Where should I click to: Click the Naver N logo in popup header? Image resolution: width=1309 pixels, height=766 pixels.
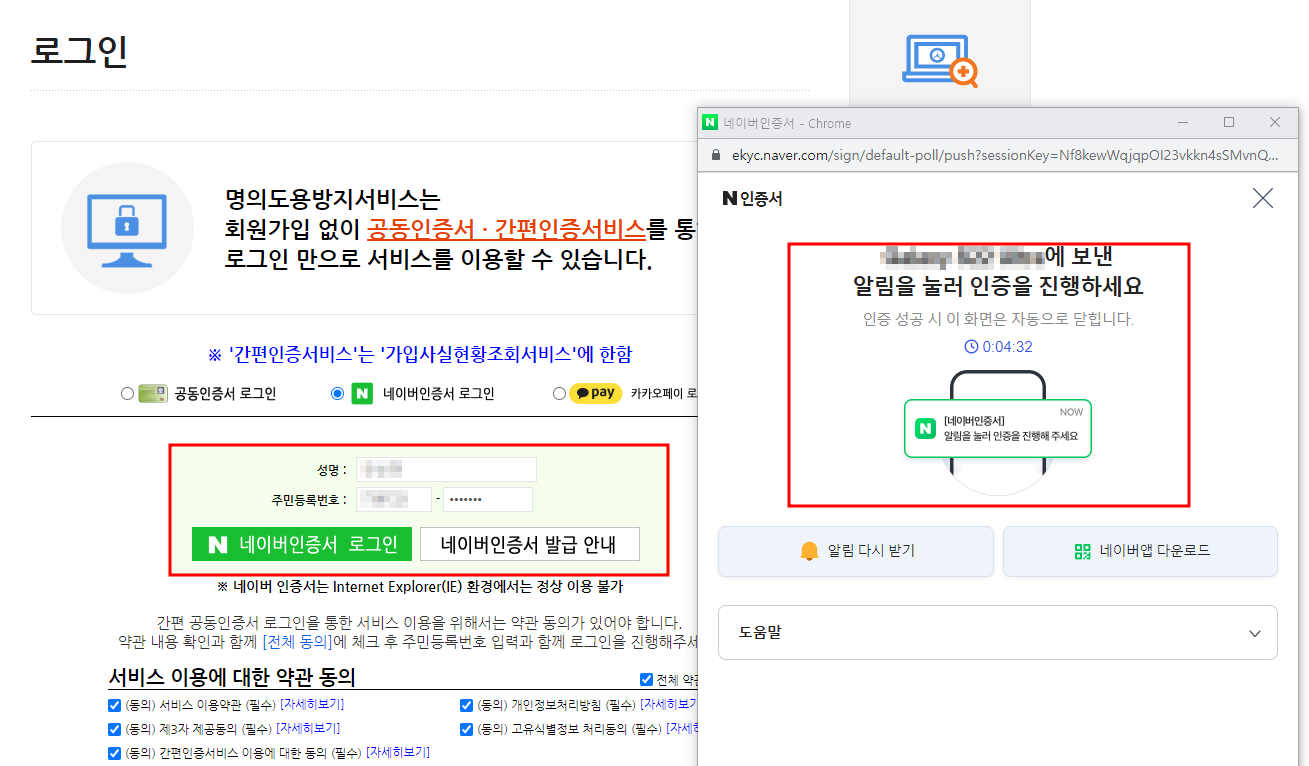(729, 199)
